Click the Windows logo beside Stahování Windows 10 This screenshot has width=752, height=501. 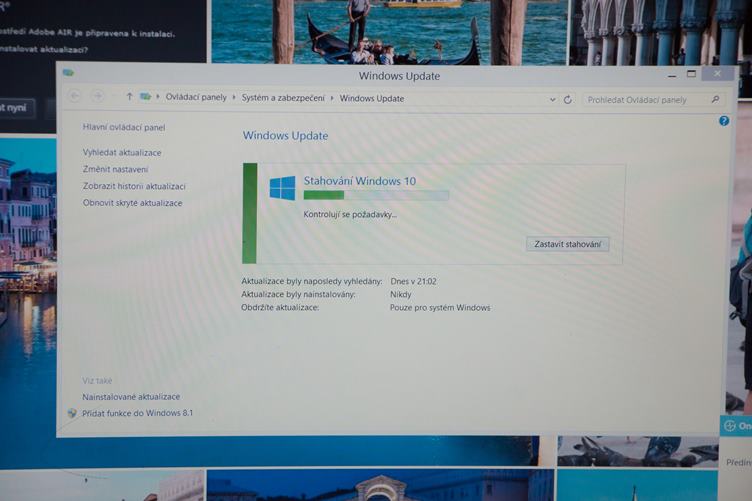click(282, 188)
